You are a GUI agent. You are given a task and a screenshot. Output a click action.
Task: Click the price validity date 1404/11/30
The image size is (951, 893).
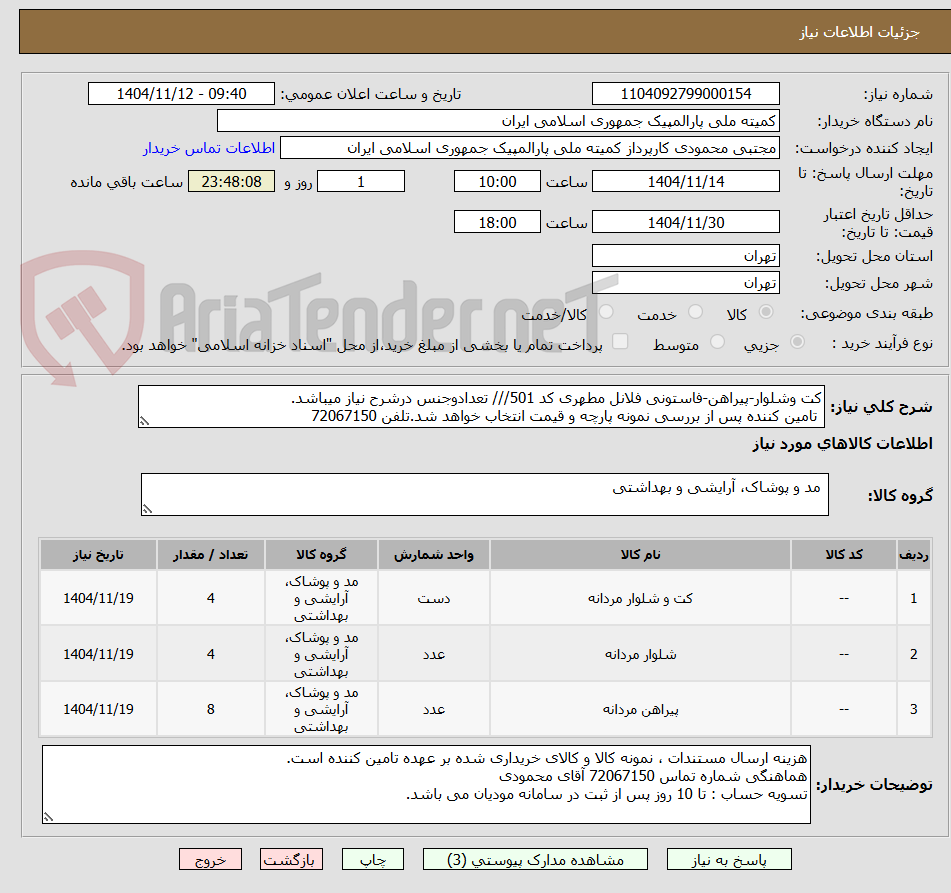click(685, 222)
